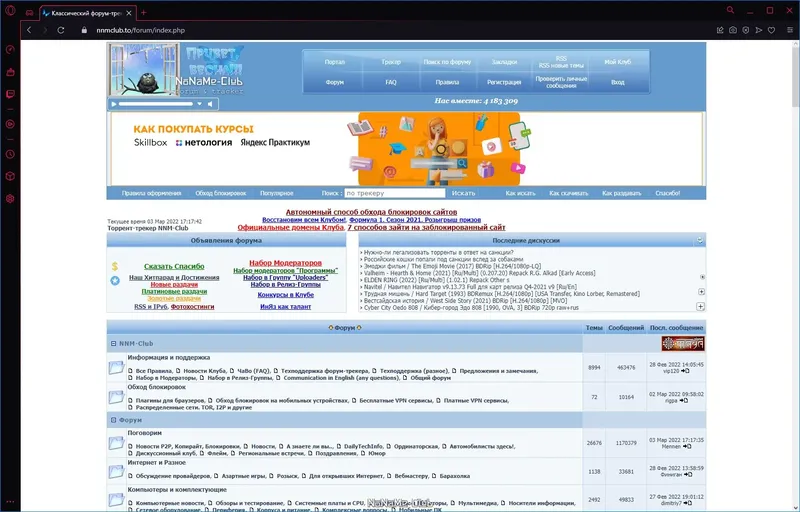Open ELDEN RING discussion entry
The width and height of the screenshot is (800, 512).
click(436, 280)
